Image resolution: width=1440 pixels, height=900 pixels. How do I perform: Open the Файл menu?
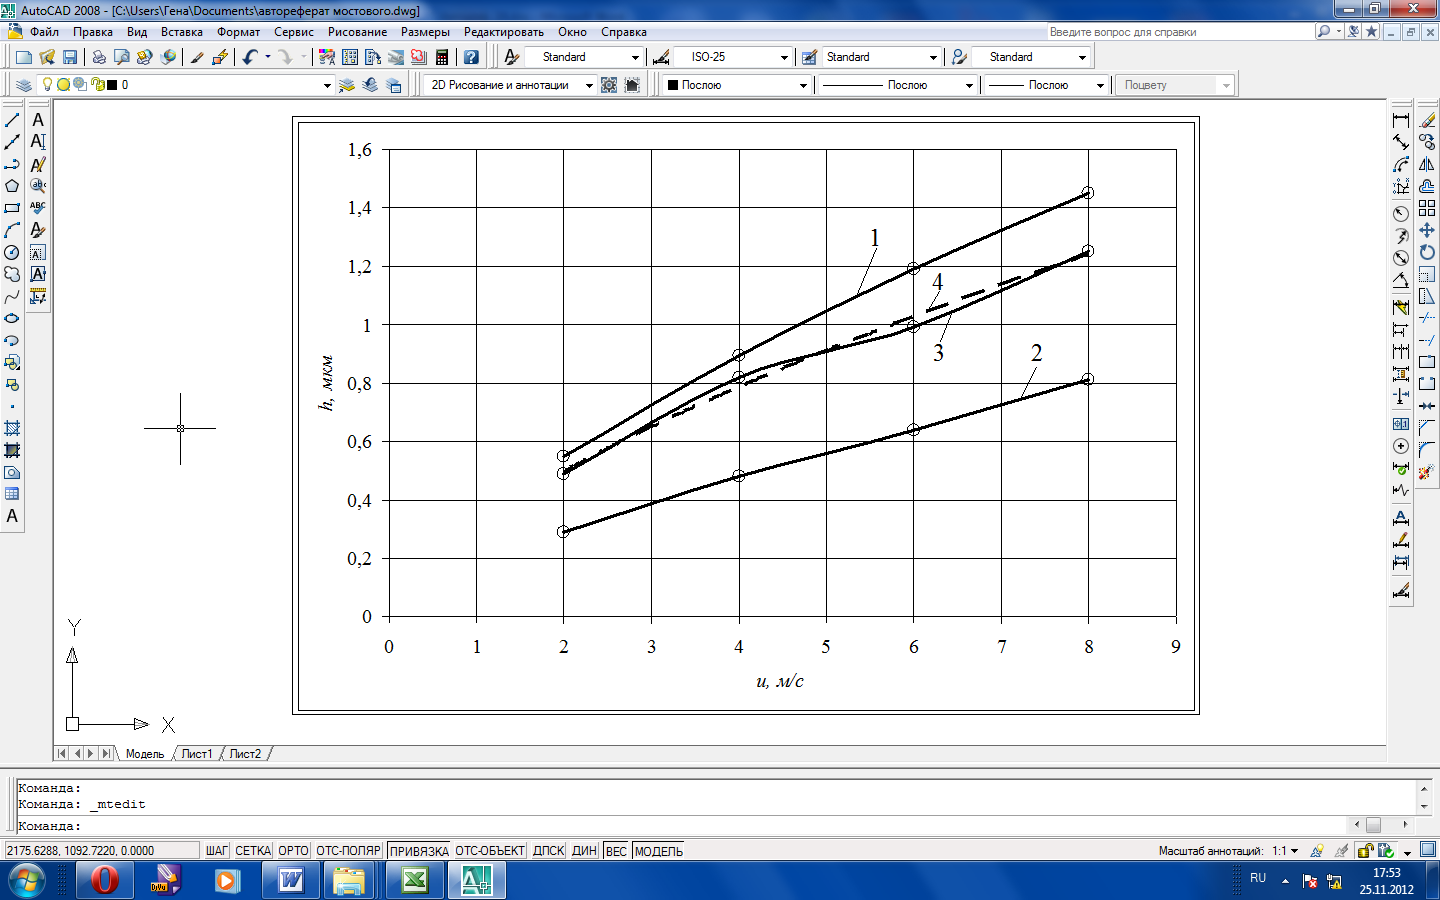[x=44, y=32]
